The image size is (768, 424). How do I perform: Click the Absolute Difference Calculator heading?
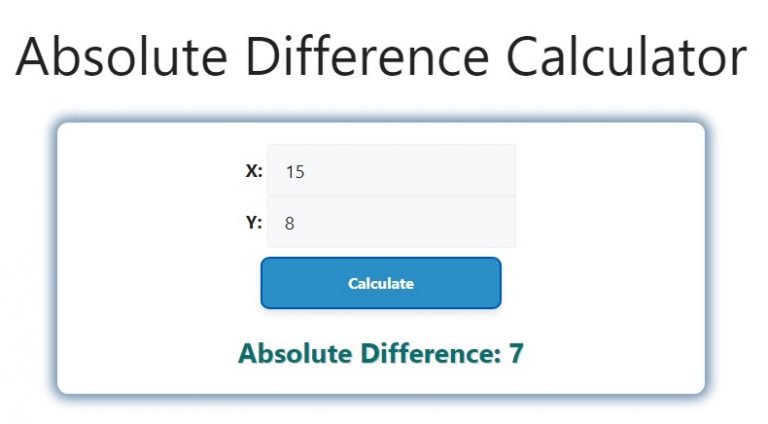click(x=381, y=57)
